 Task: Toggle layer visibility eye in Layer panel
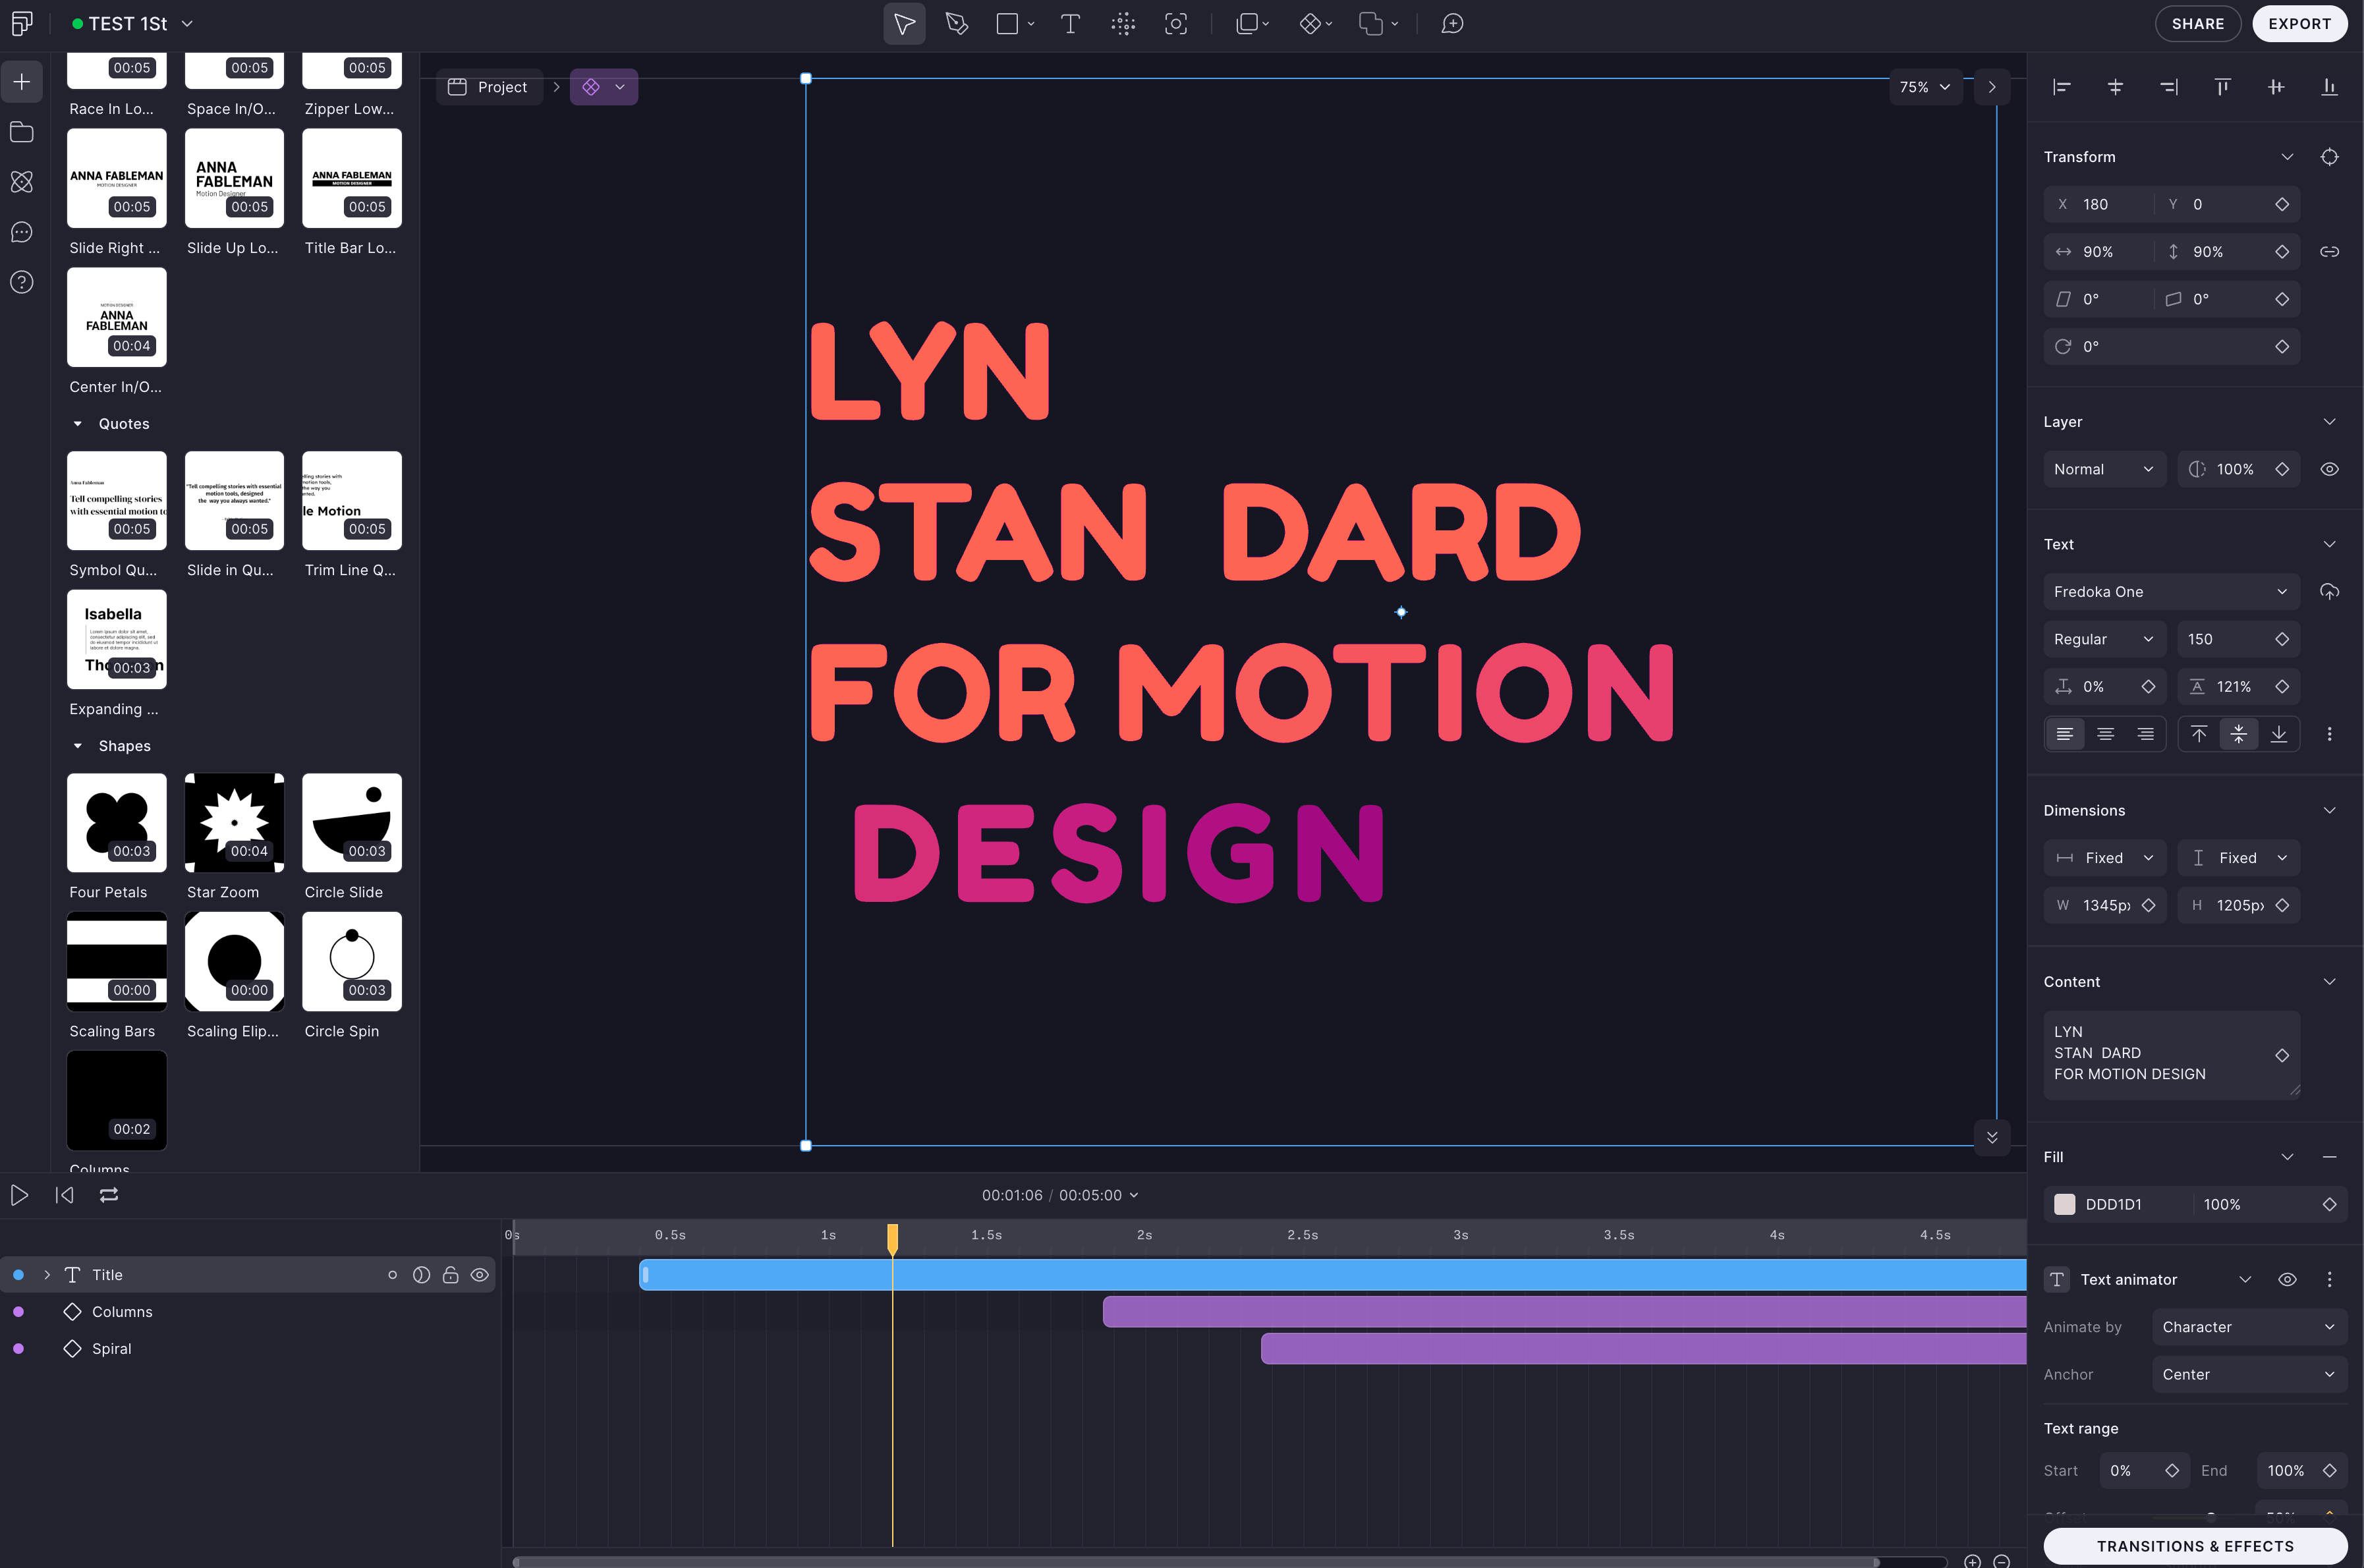pos(2329,469)
